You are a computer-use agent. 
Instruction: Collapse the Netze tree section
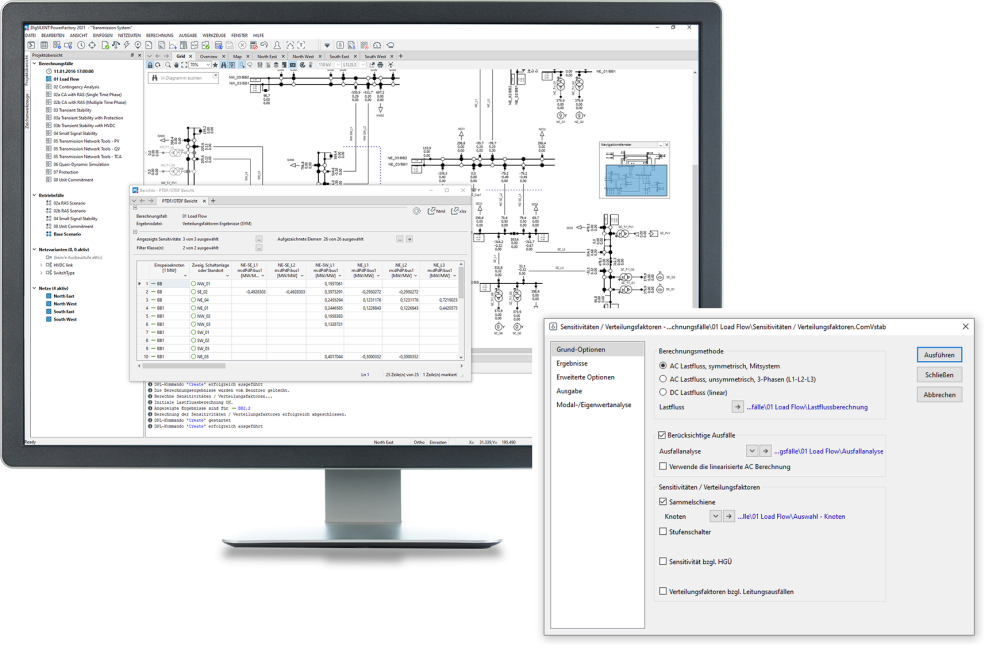[34, 288]
